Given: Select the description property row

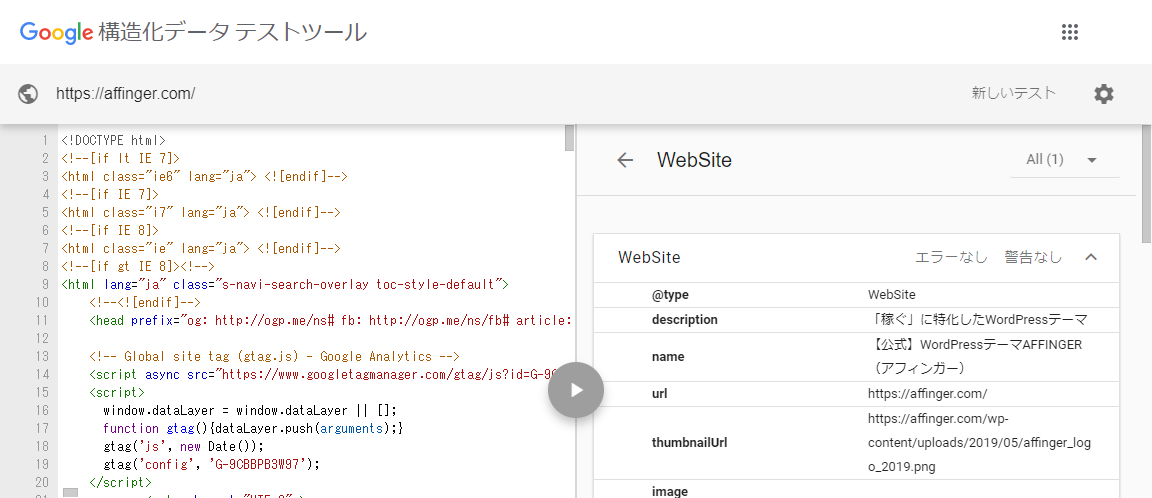Looking at the screenshot, I should pyautogui.click(x=685, y=320).
